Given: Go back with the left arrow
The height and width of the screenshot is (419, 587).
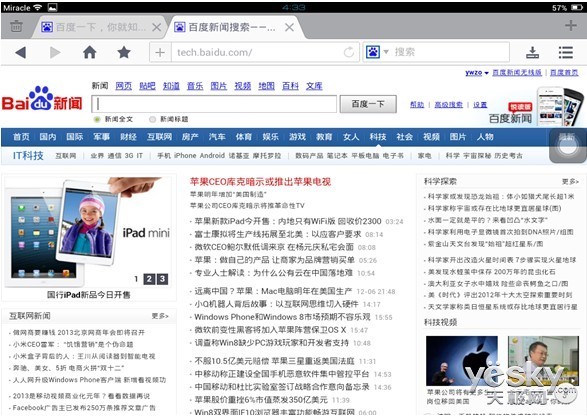Looking at the screenshot, I should [21, 52].
